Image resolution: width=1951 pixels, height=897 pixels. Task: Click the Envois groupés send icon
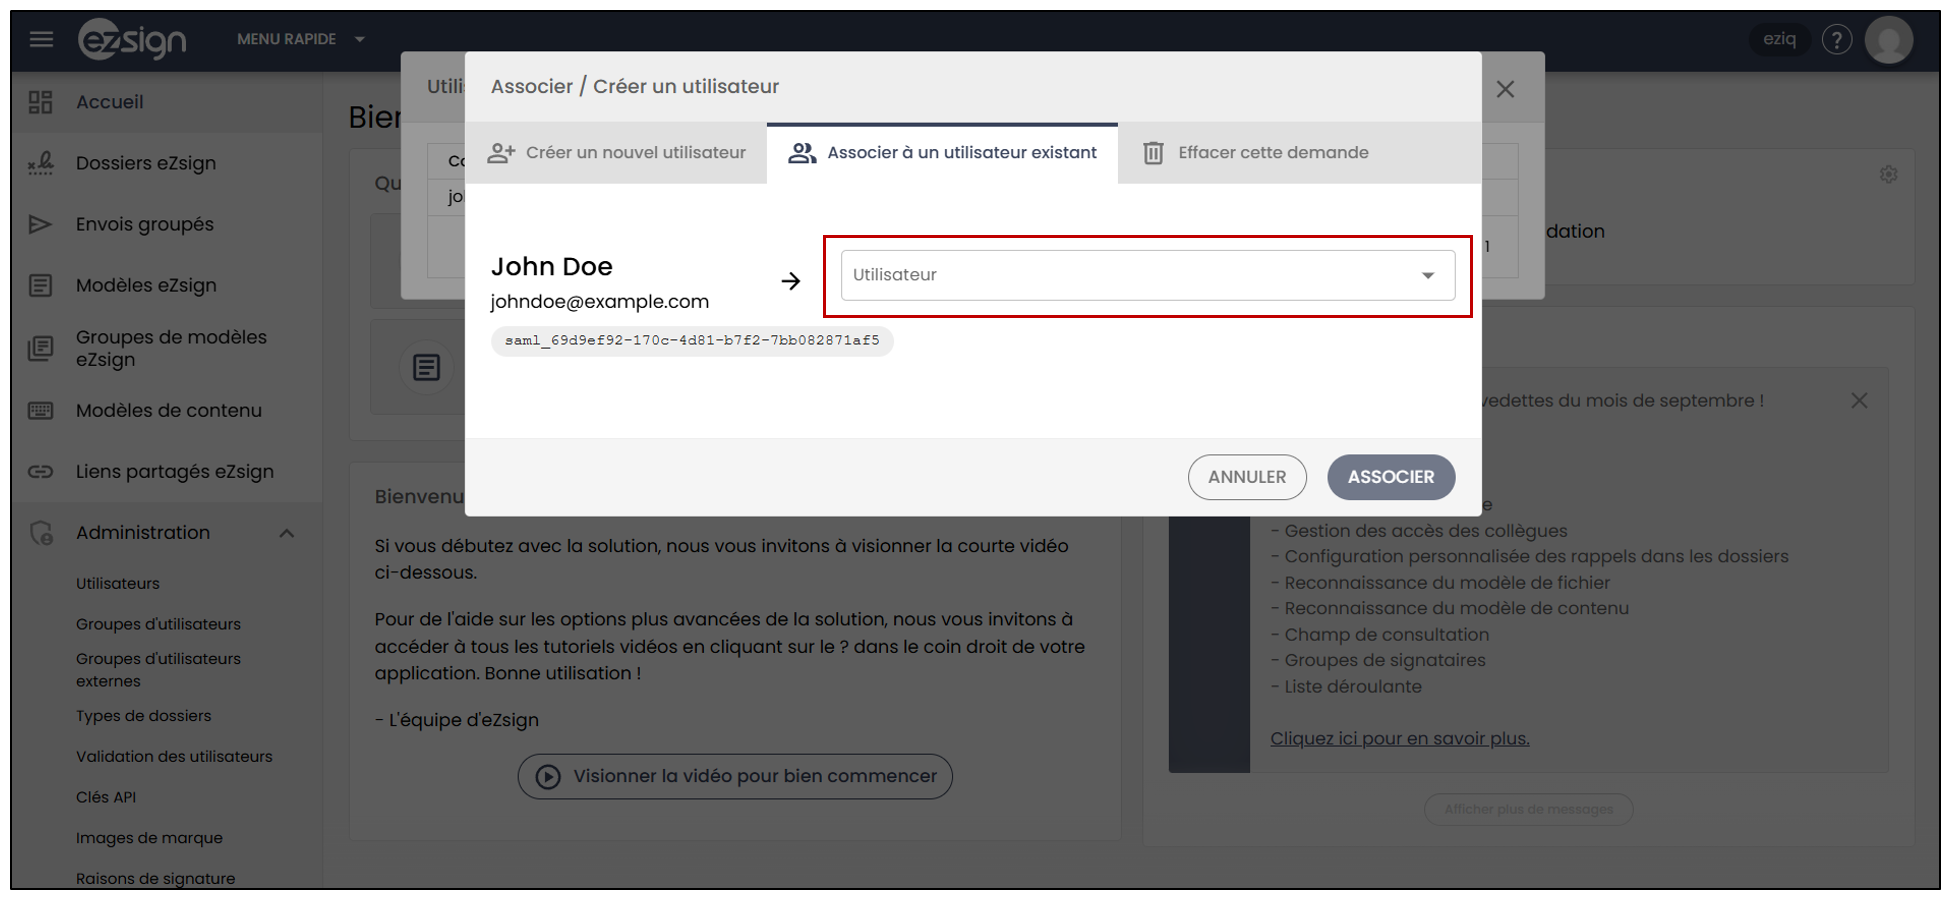coord(40,224)
